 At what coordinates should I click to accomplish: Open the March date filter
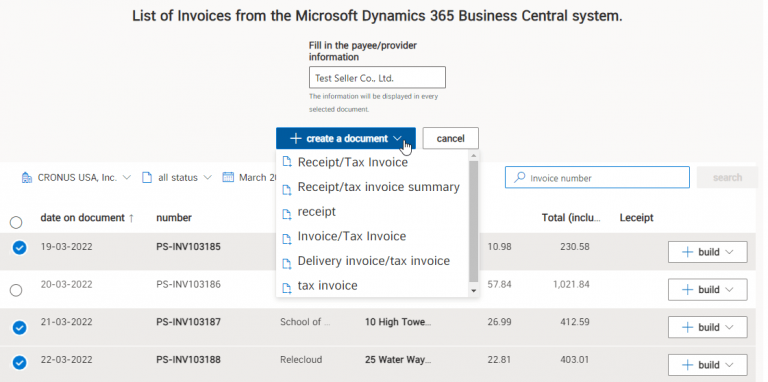pos(250,177)
